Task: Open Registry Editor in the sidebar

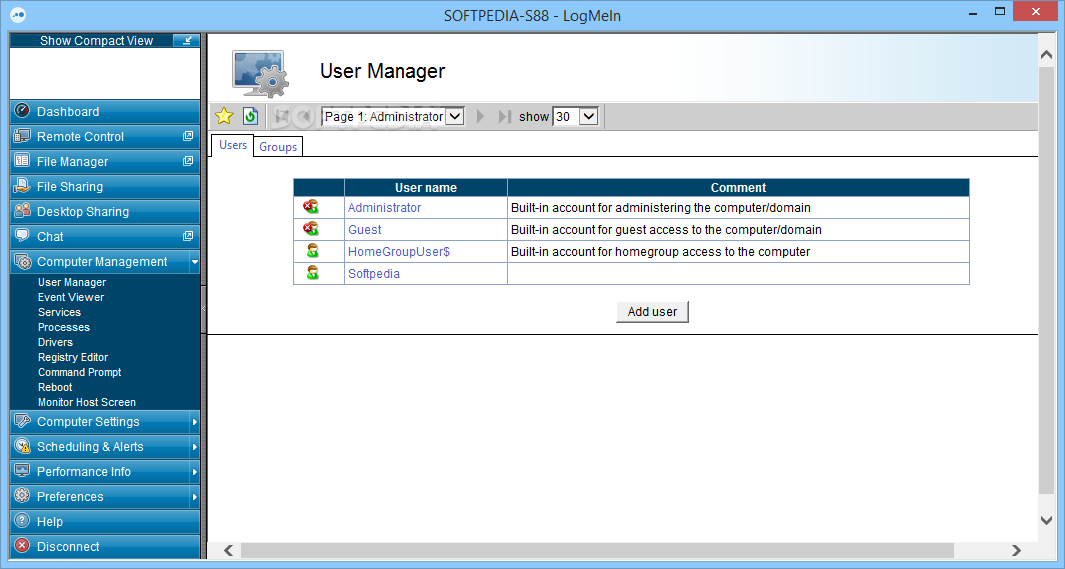Action: [x=73, y=356]
